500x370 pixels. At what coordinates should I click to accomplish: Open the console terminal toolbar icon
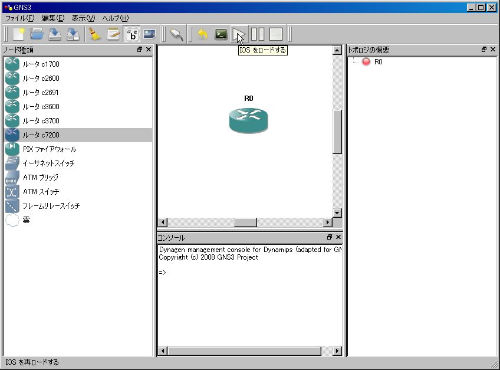[x=221, y=34]
